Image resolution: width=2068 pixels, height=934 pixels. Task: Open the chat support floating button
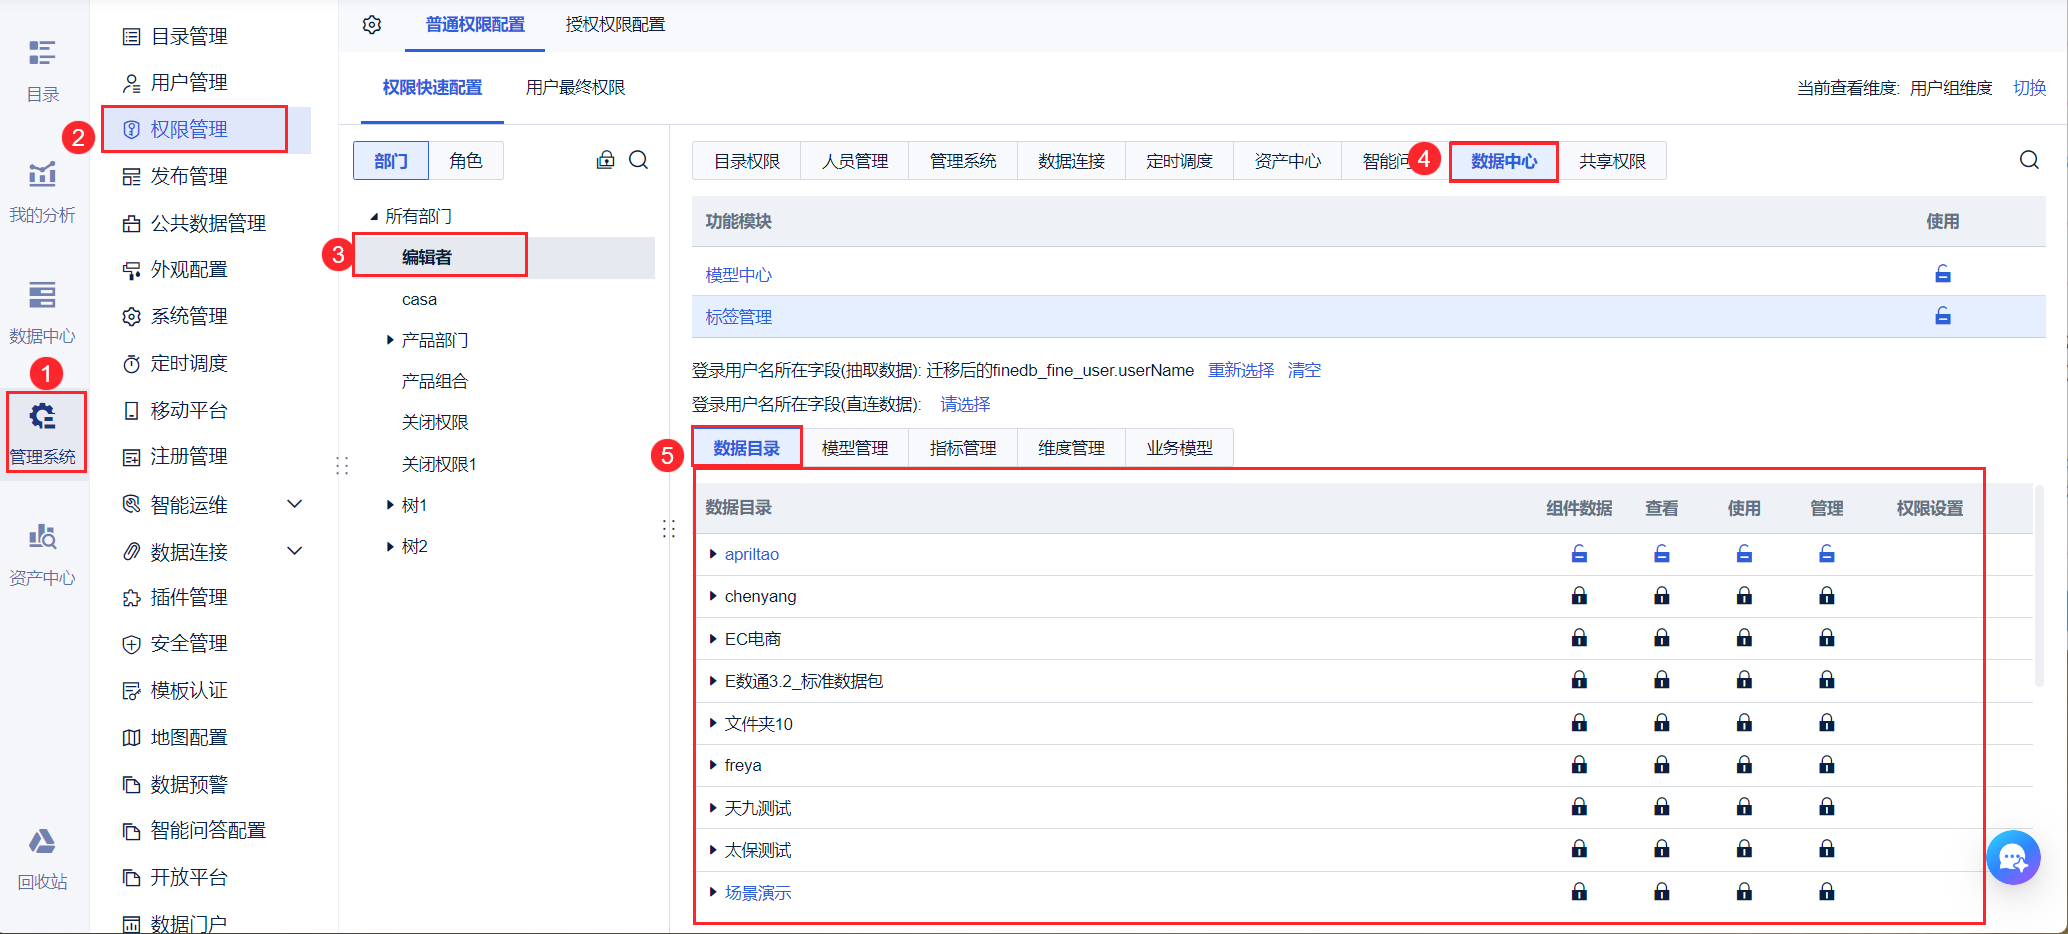2013,857
